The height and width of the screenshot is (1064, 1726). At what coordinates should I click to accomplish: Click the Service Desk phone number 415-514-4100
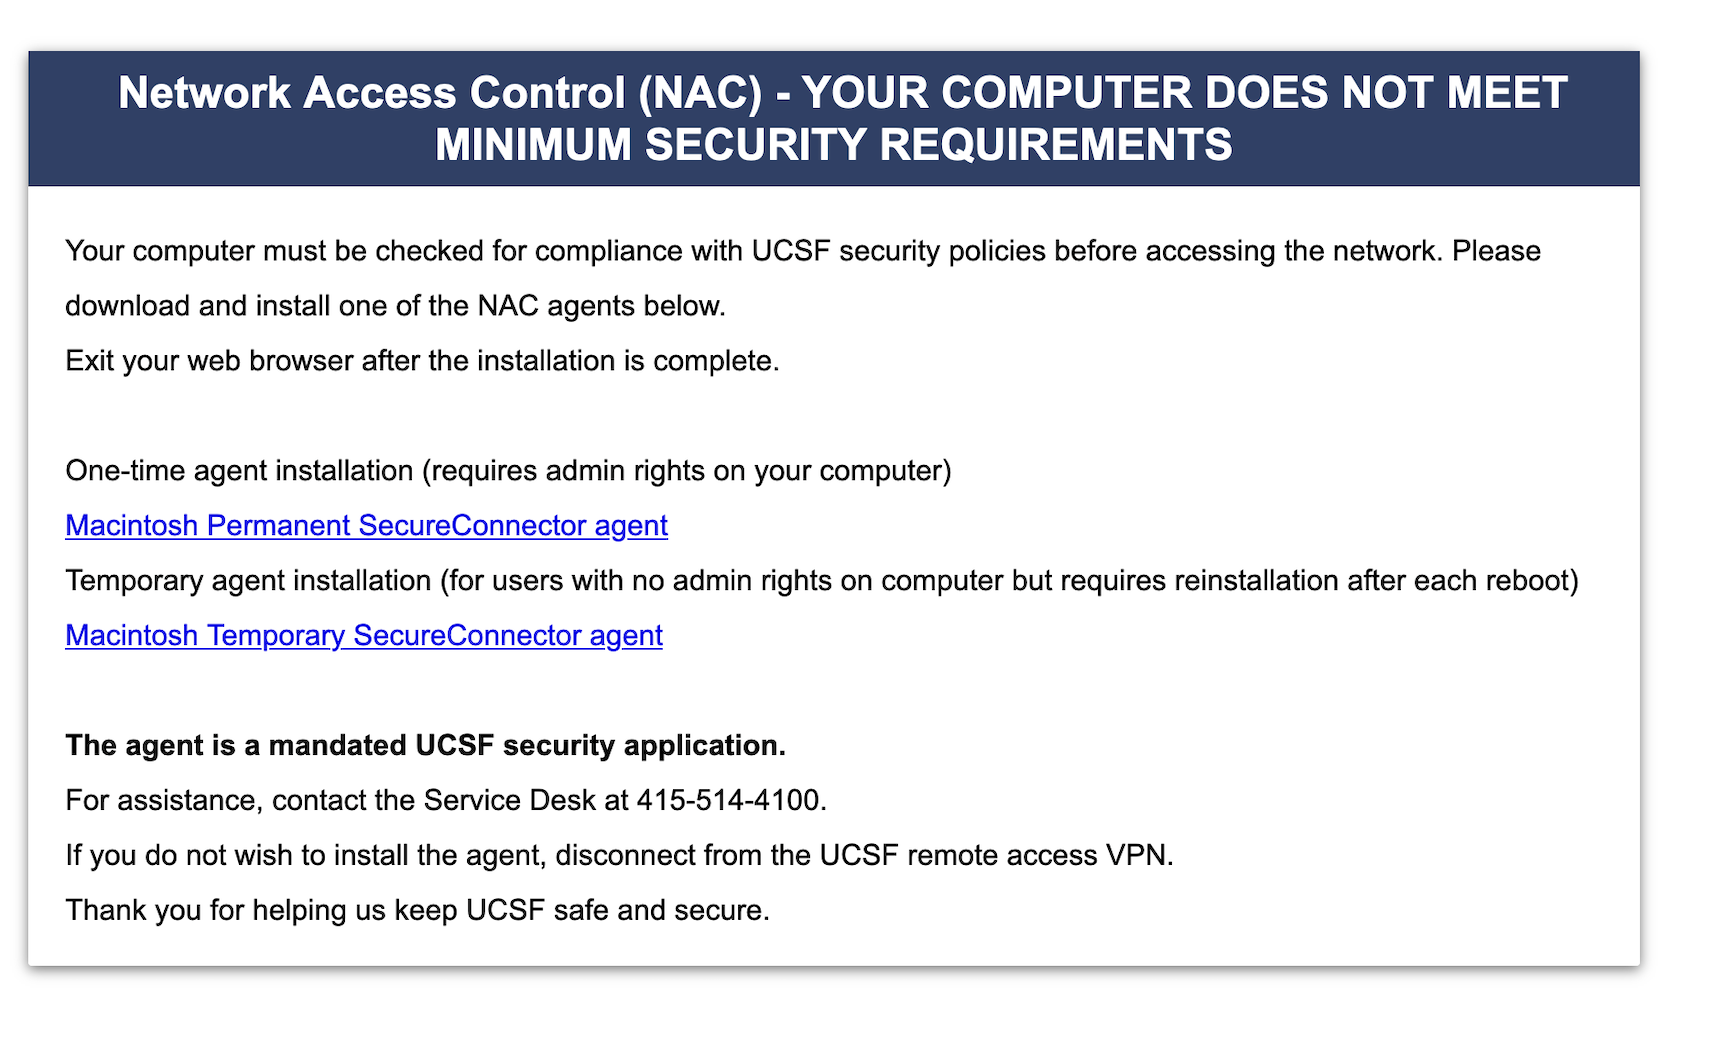[x=729, y=801]
